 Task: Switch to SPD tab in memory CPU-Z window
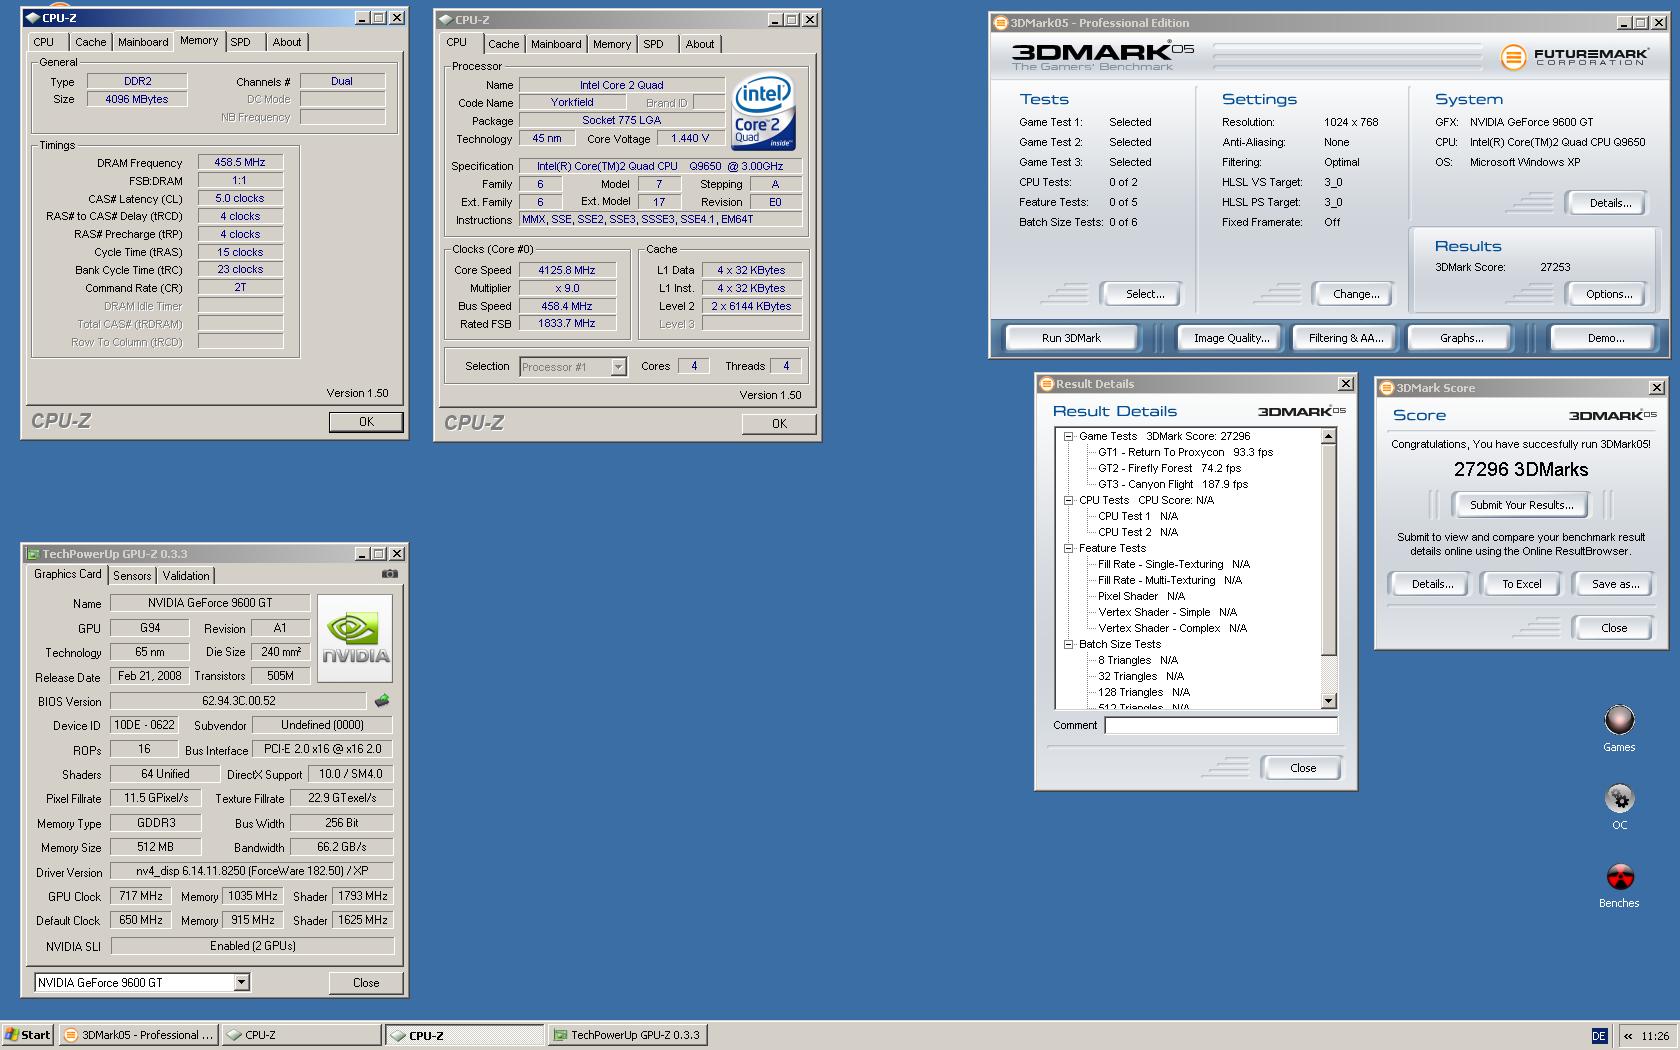[241, 42]
